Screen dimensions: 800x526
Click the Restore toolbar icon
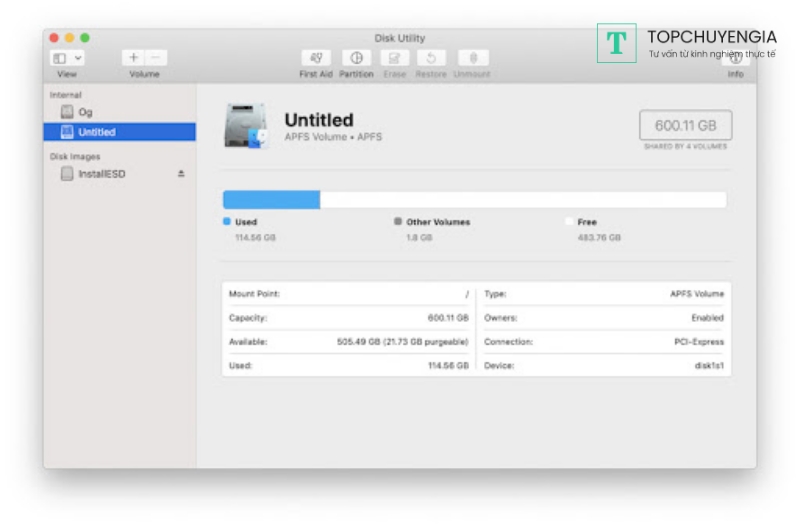pyautogui.click(x=432, y=59)
